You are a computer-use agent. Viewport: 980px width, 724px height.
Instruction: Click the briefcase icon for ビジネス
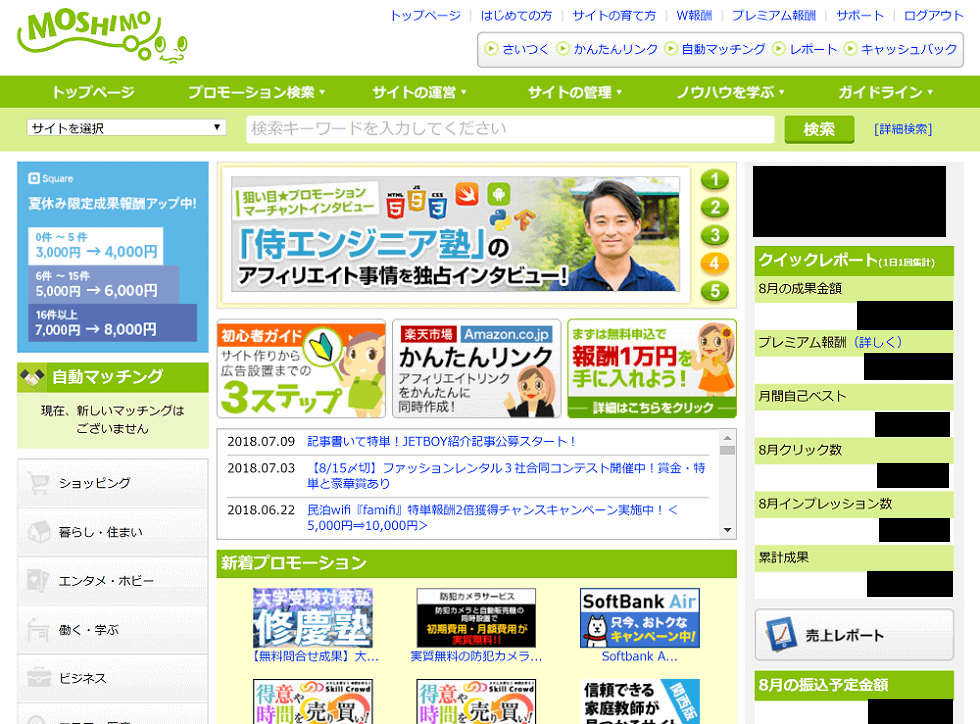pos(38,678)
